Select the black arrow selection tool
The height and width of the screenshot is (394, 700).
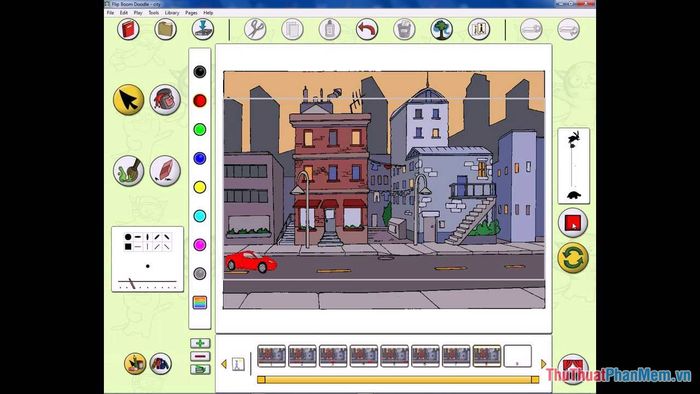tap(129, 100)
